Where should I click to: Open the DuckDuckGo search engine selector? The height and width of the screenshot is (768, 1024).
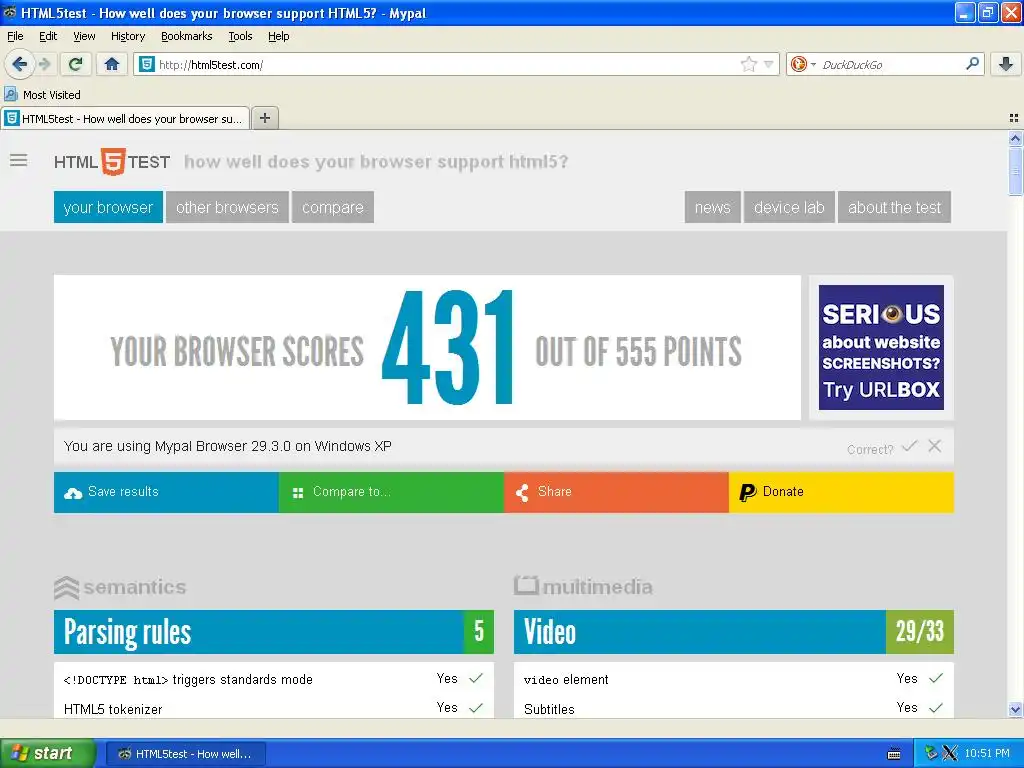[x=803, y=64]
